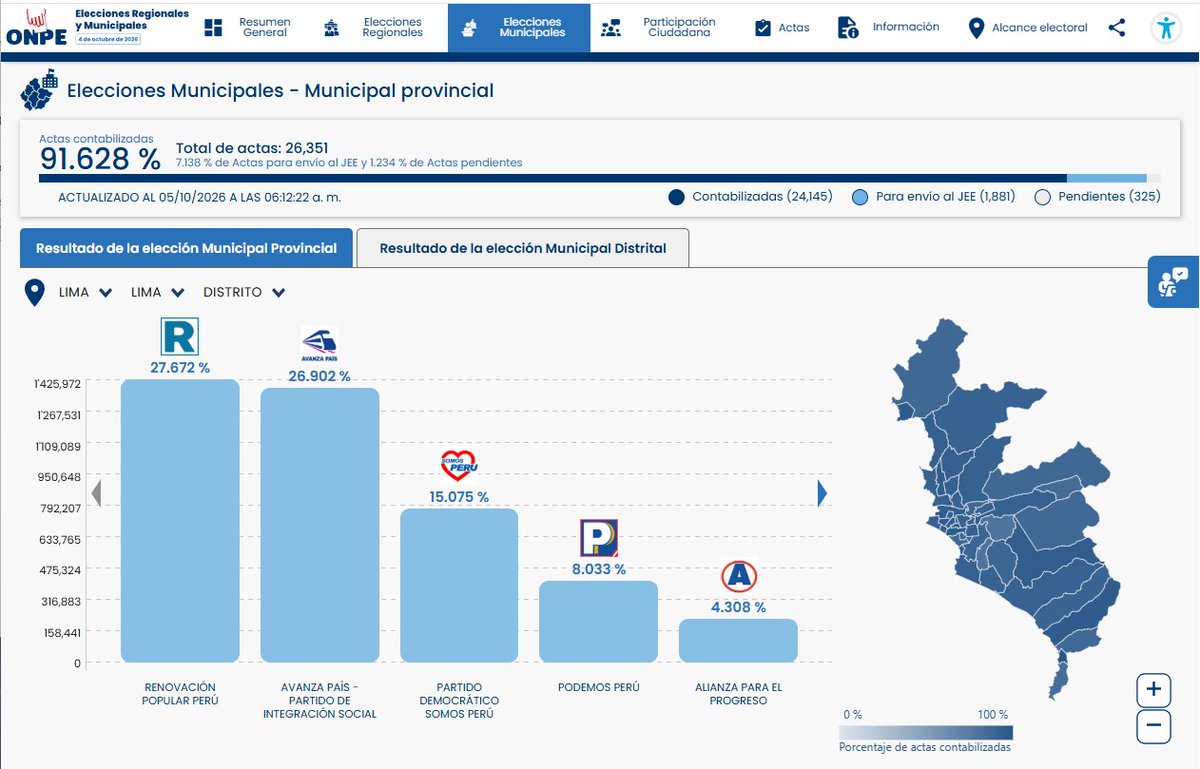
Task: Select the Alianza para el Progreso bar
Action: coord(738,640)
